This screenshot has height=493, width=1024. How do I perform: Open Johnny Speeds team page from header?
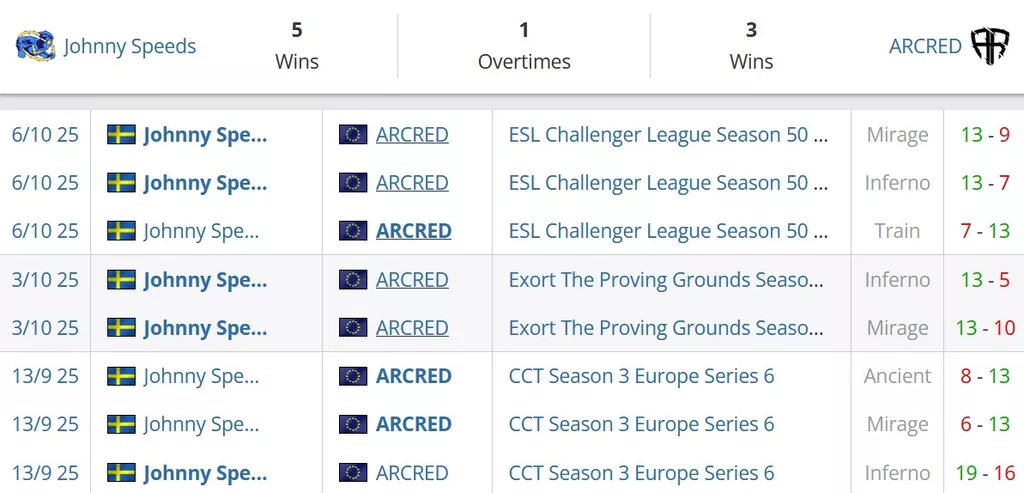tap(130, 46)
